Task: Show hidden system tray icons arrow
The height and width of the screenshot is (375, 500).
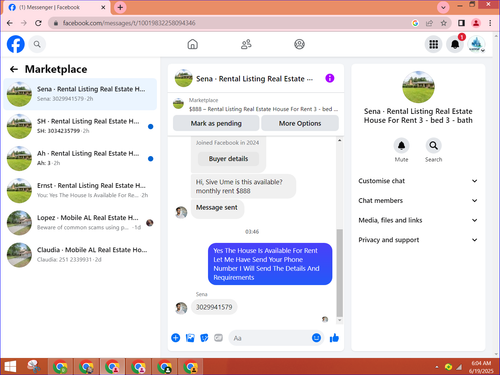Action: point(437,367)
